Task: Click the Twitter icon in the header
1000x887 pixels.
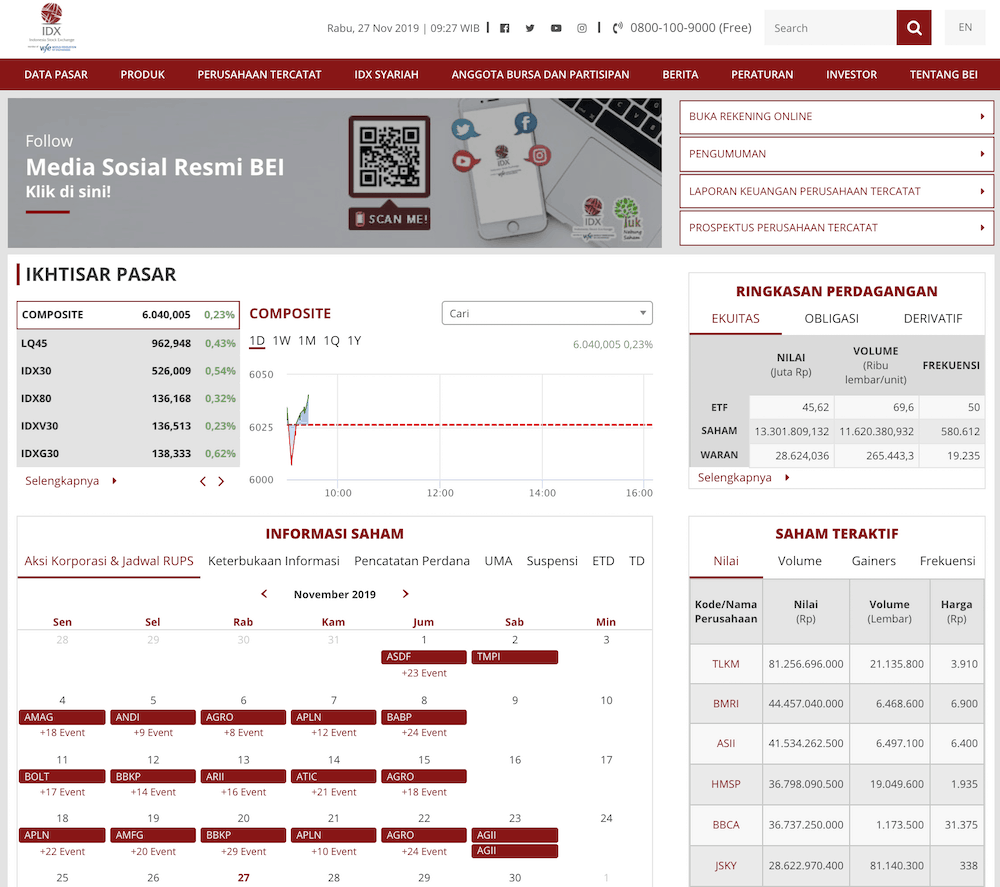Action: [x=530, y=28]
